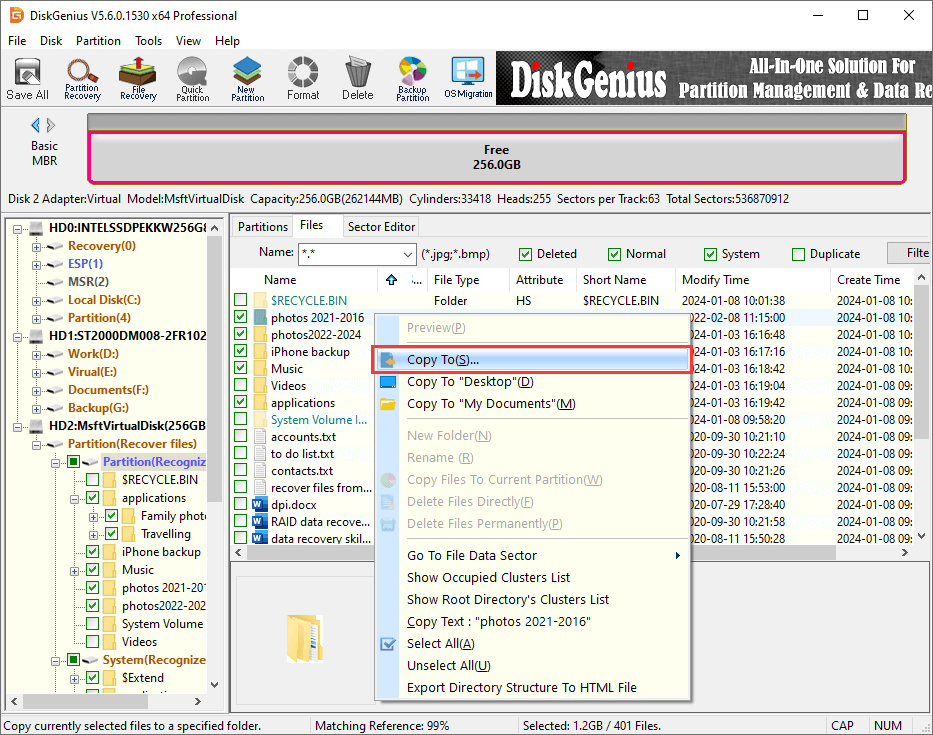Sort by the Modify Time column header
The image size is (933, 735).
(x=752, y=280)
